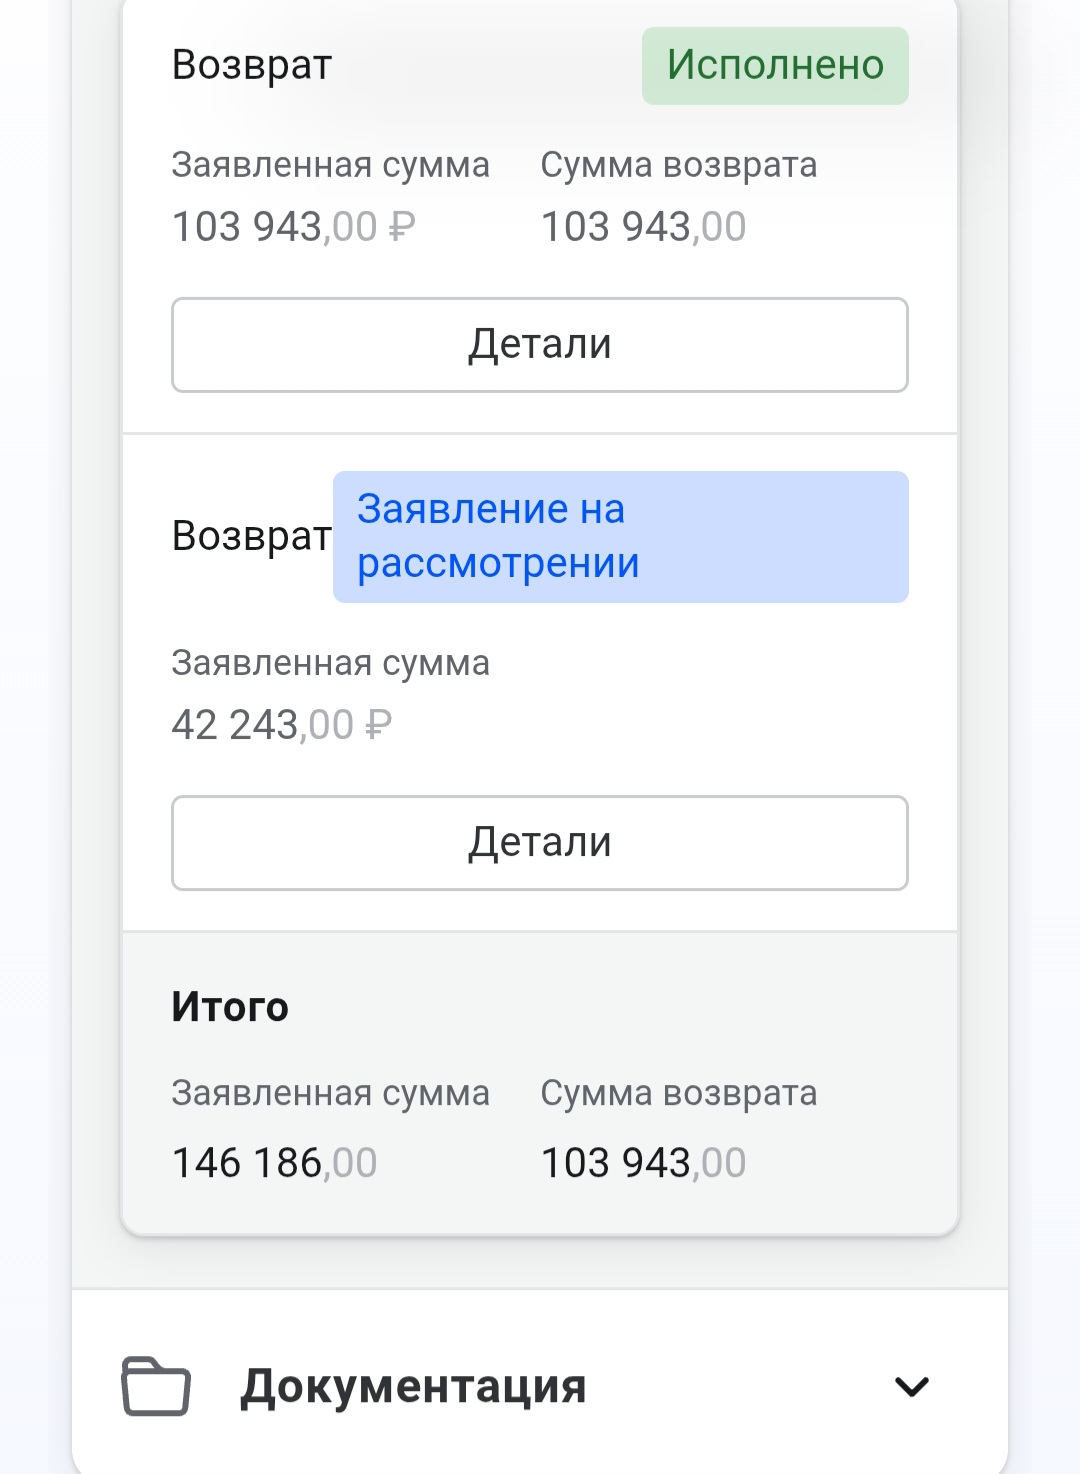Click the green Исполнено status badge
The height and width of the screenshot is (1474, 1080).
[x=775, y=66]
